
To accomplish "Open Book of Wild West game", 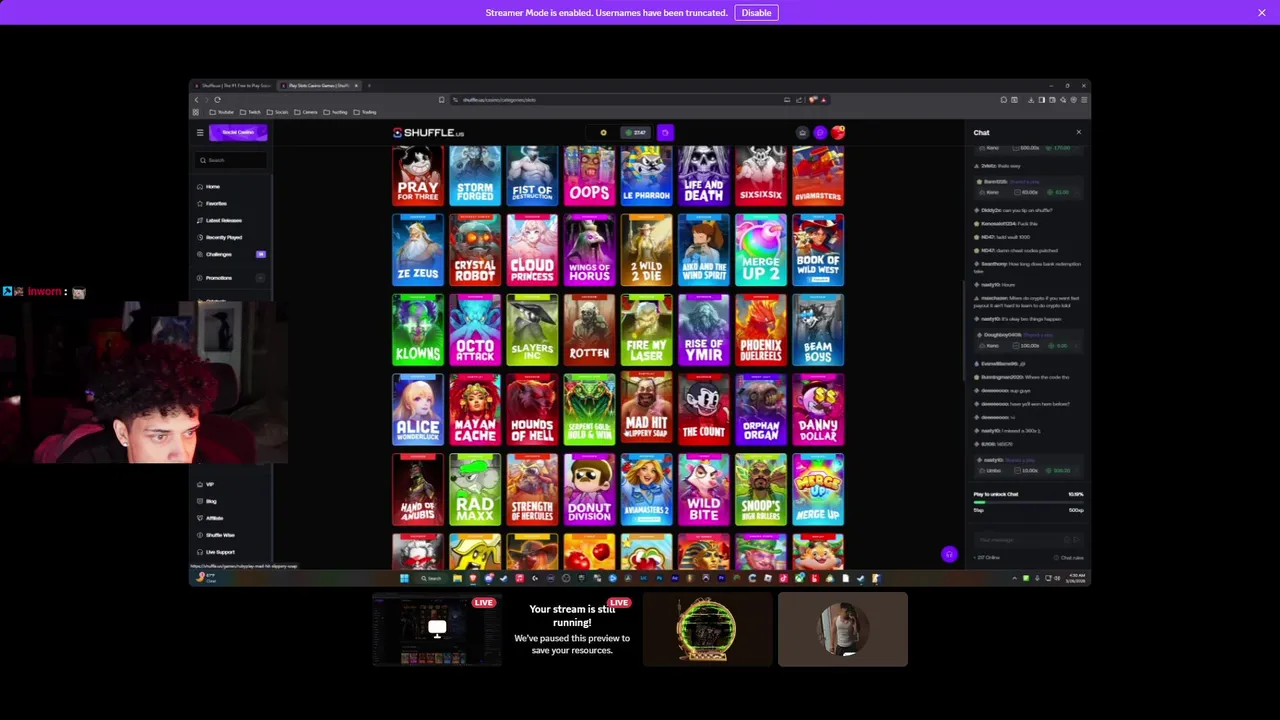I will [818, 250].
